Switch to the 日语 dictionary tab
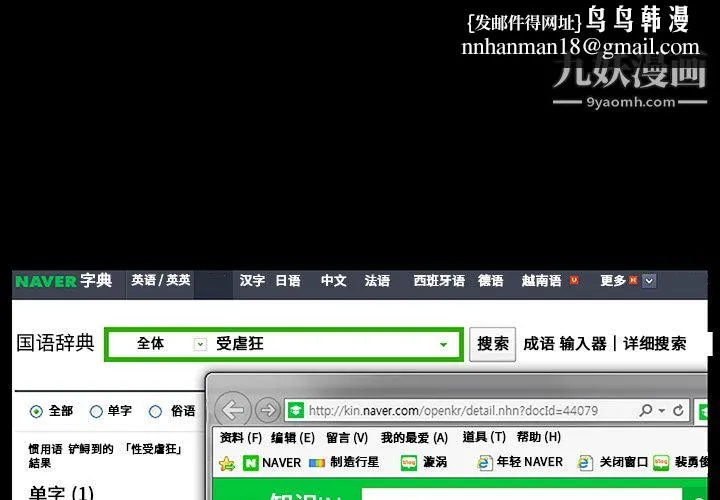The width and height of the screenshot is (720, 500). 288,281
